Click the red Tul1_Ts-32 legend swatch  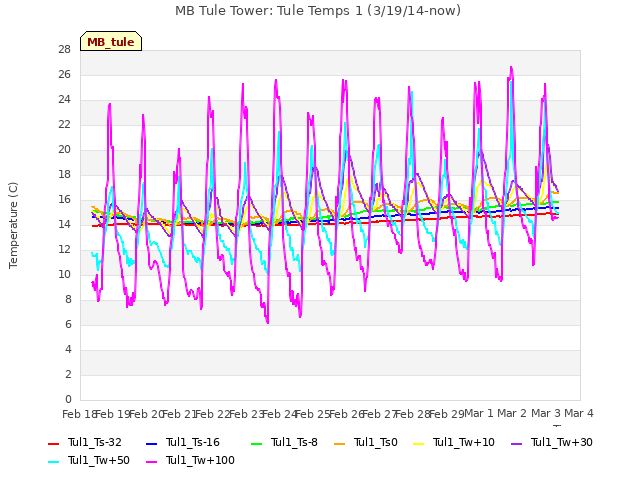click(x=53, y=444)
